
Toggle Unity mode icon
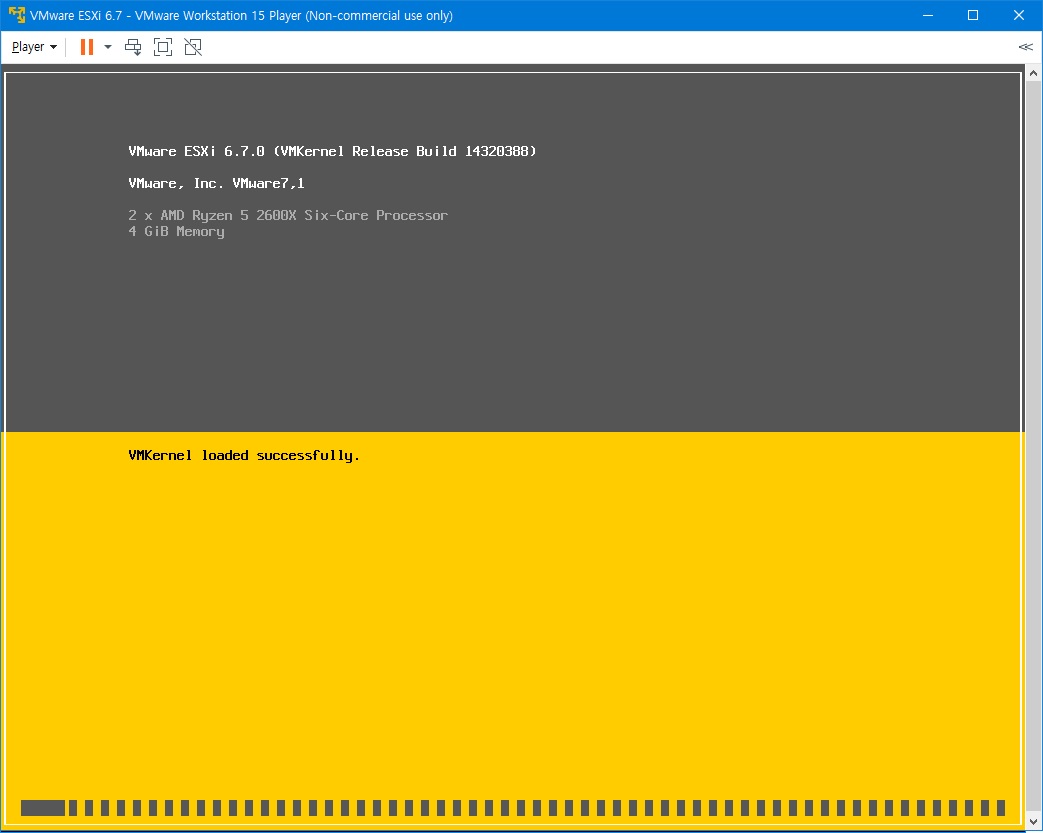click(193, 47)
